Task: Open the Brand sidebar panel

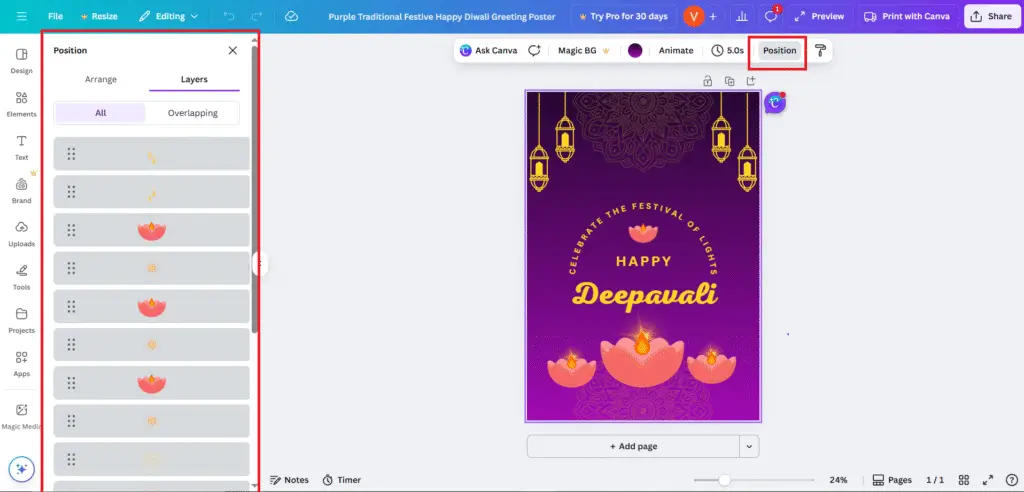Action: click(x=22, y=191)
